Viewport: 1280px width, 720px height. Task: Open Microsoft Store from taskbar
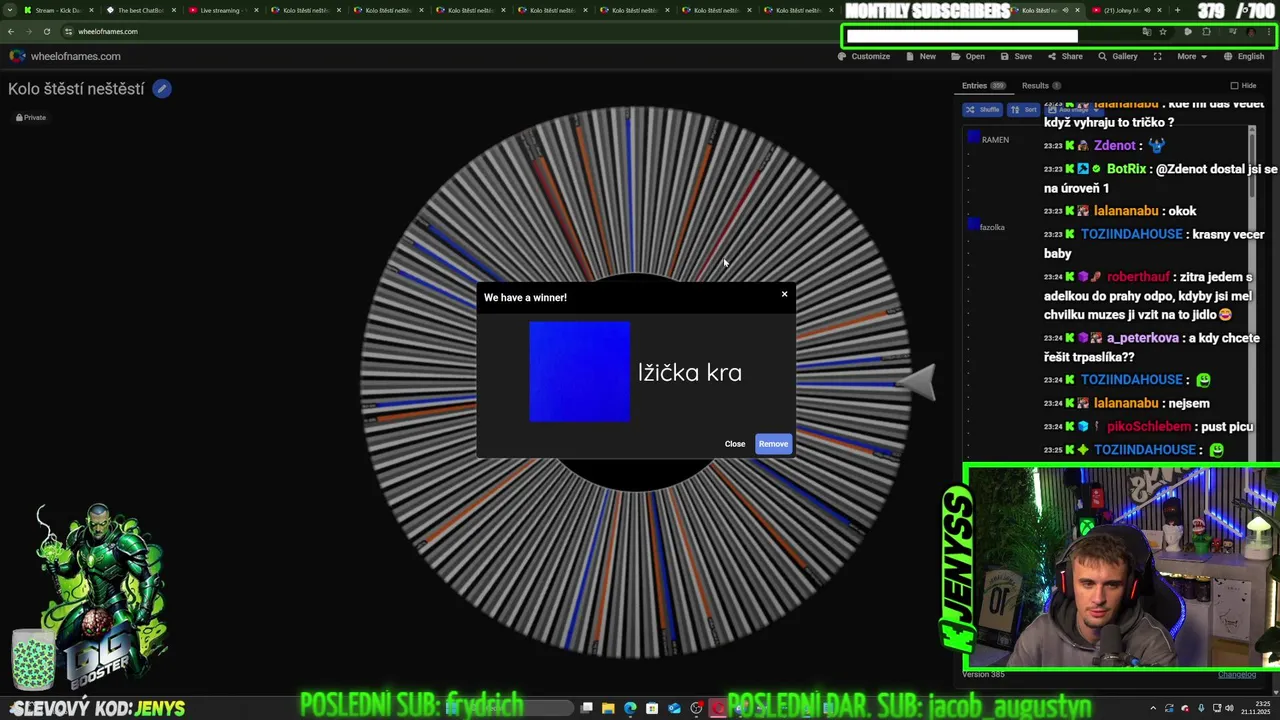(x=652, y=709)
